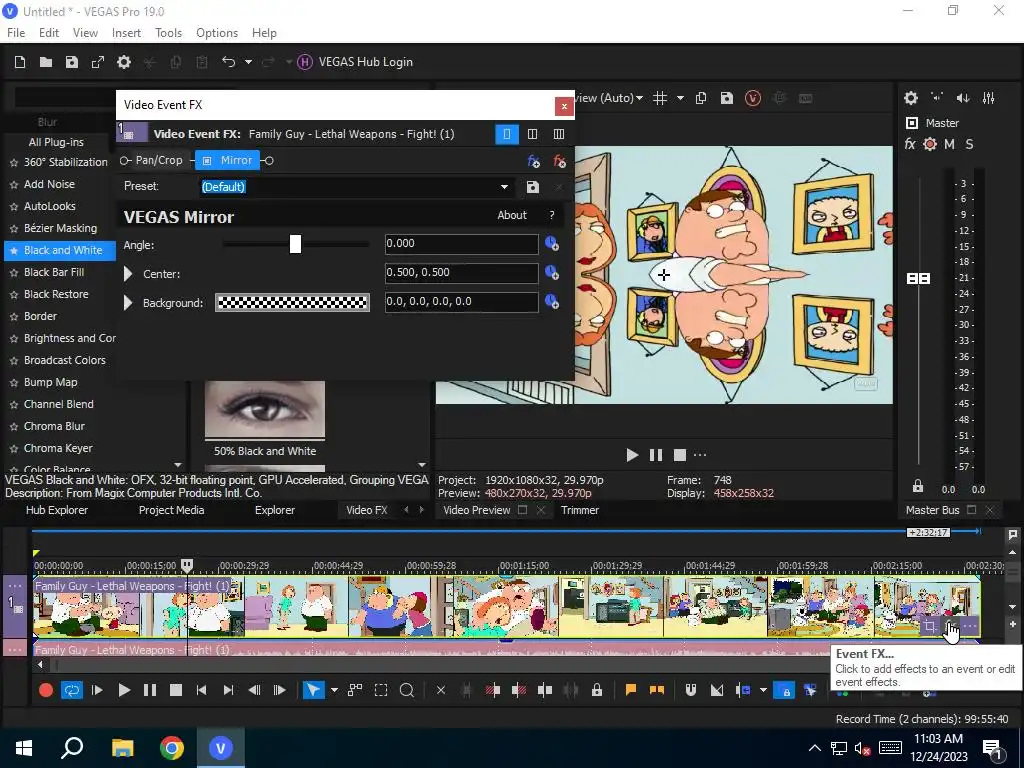Open VEGAS Mirror About
Image resolution: width=1024 pixels, height=768 pixels.
(x=512, y=215)
